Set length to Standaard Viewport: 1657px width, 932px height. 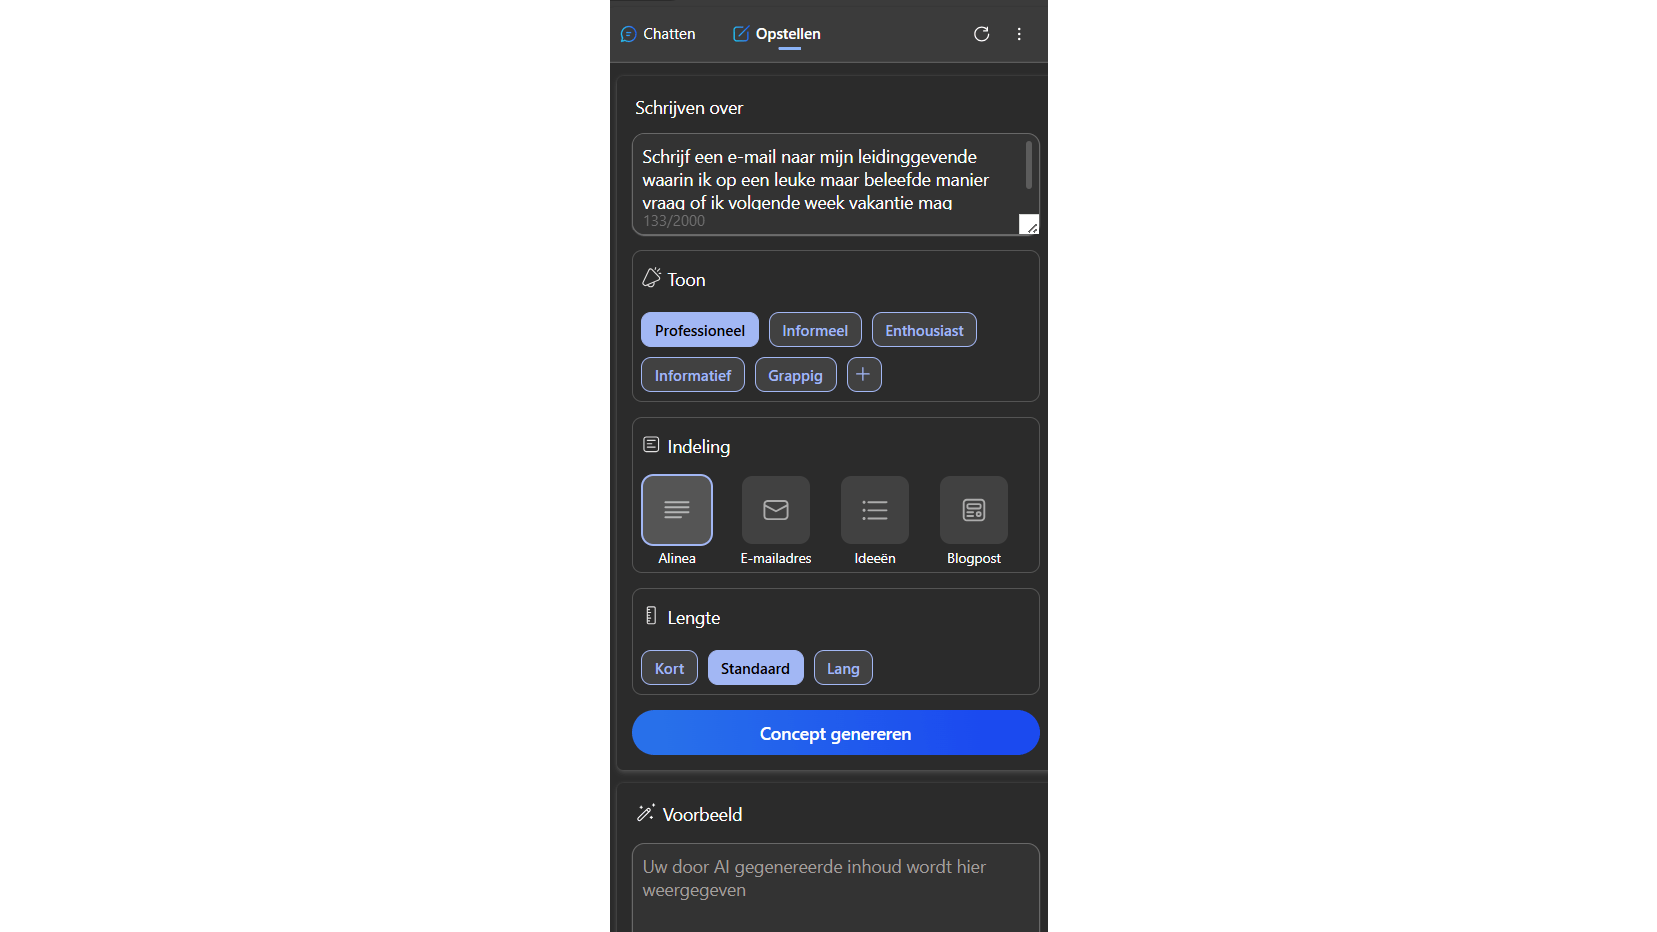[755, 668]
